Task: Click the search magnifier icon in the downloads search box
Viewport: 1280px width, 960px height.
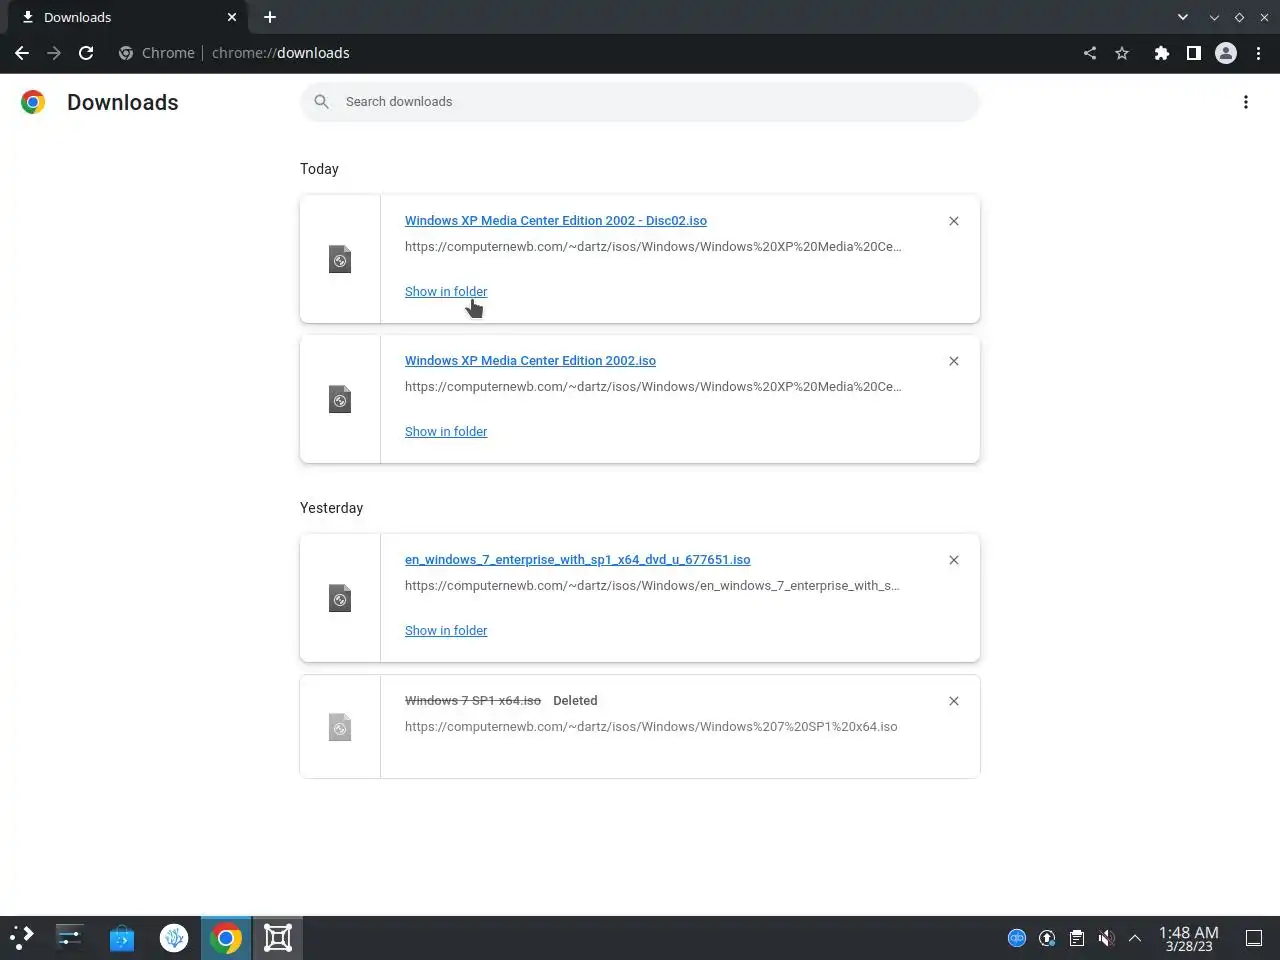Action: pyautogui.click(x=321, y=101)
